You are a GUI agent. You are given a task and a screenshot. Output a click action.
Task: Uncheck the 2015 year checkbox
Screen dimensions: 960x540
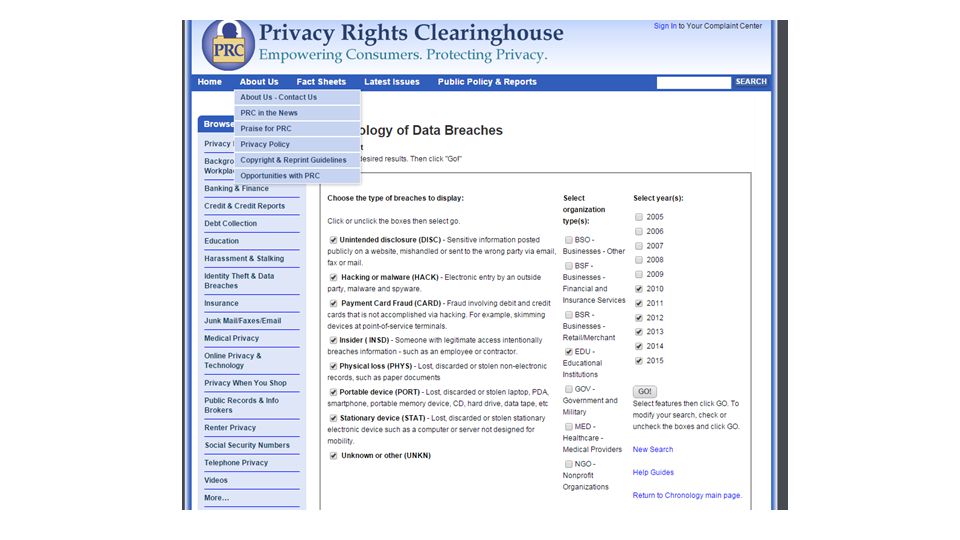pos(639,361)
